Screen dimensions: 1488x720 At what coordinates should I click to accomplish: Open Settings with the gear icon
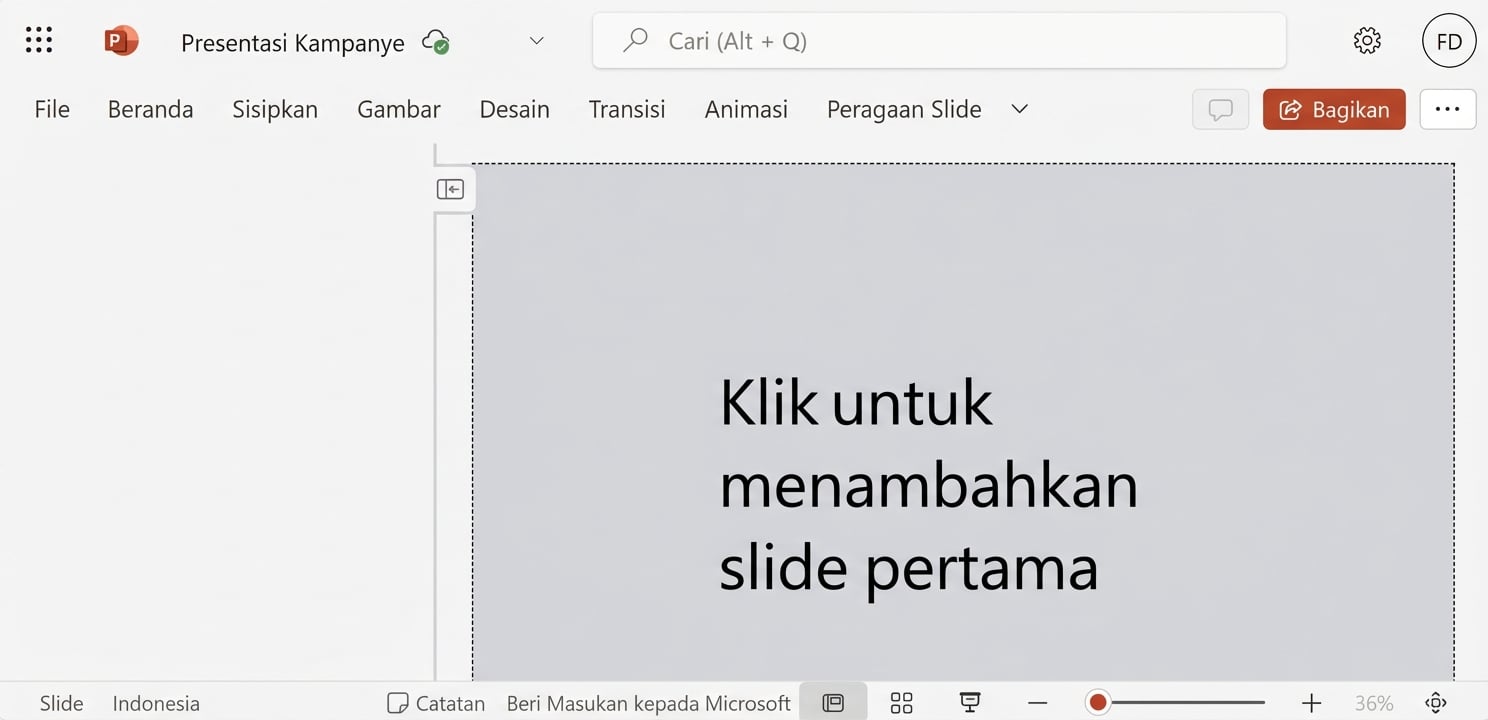[x=1366, y=40]
